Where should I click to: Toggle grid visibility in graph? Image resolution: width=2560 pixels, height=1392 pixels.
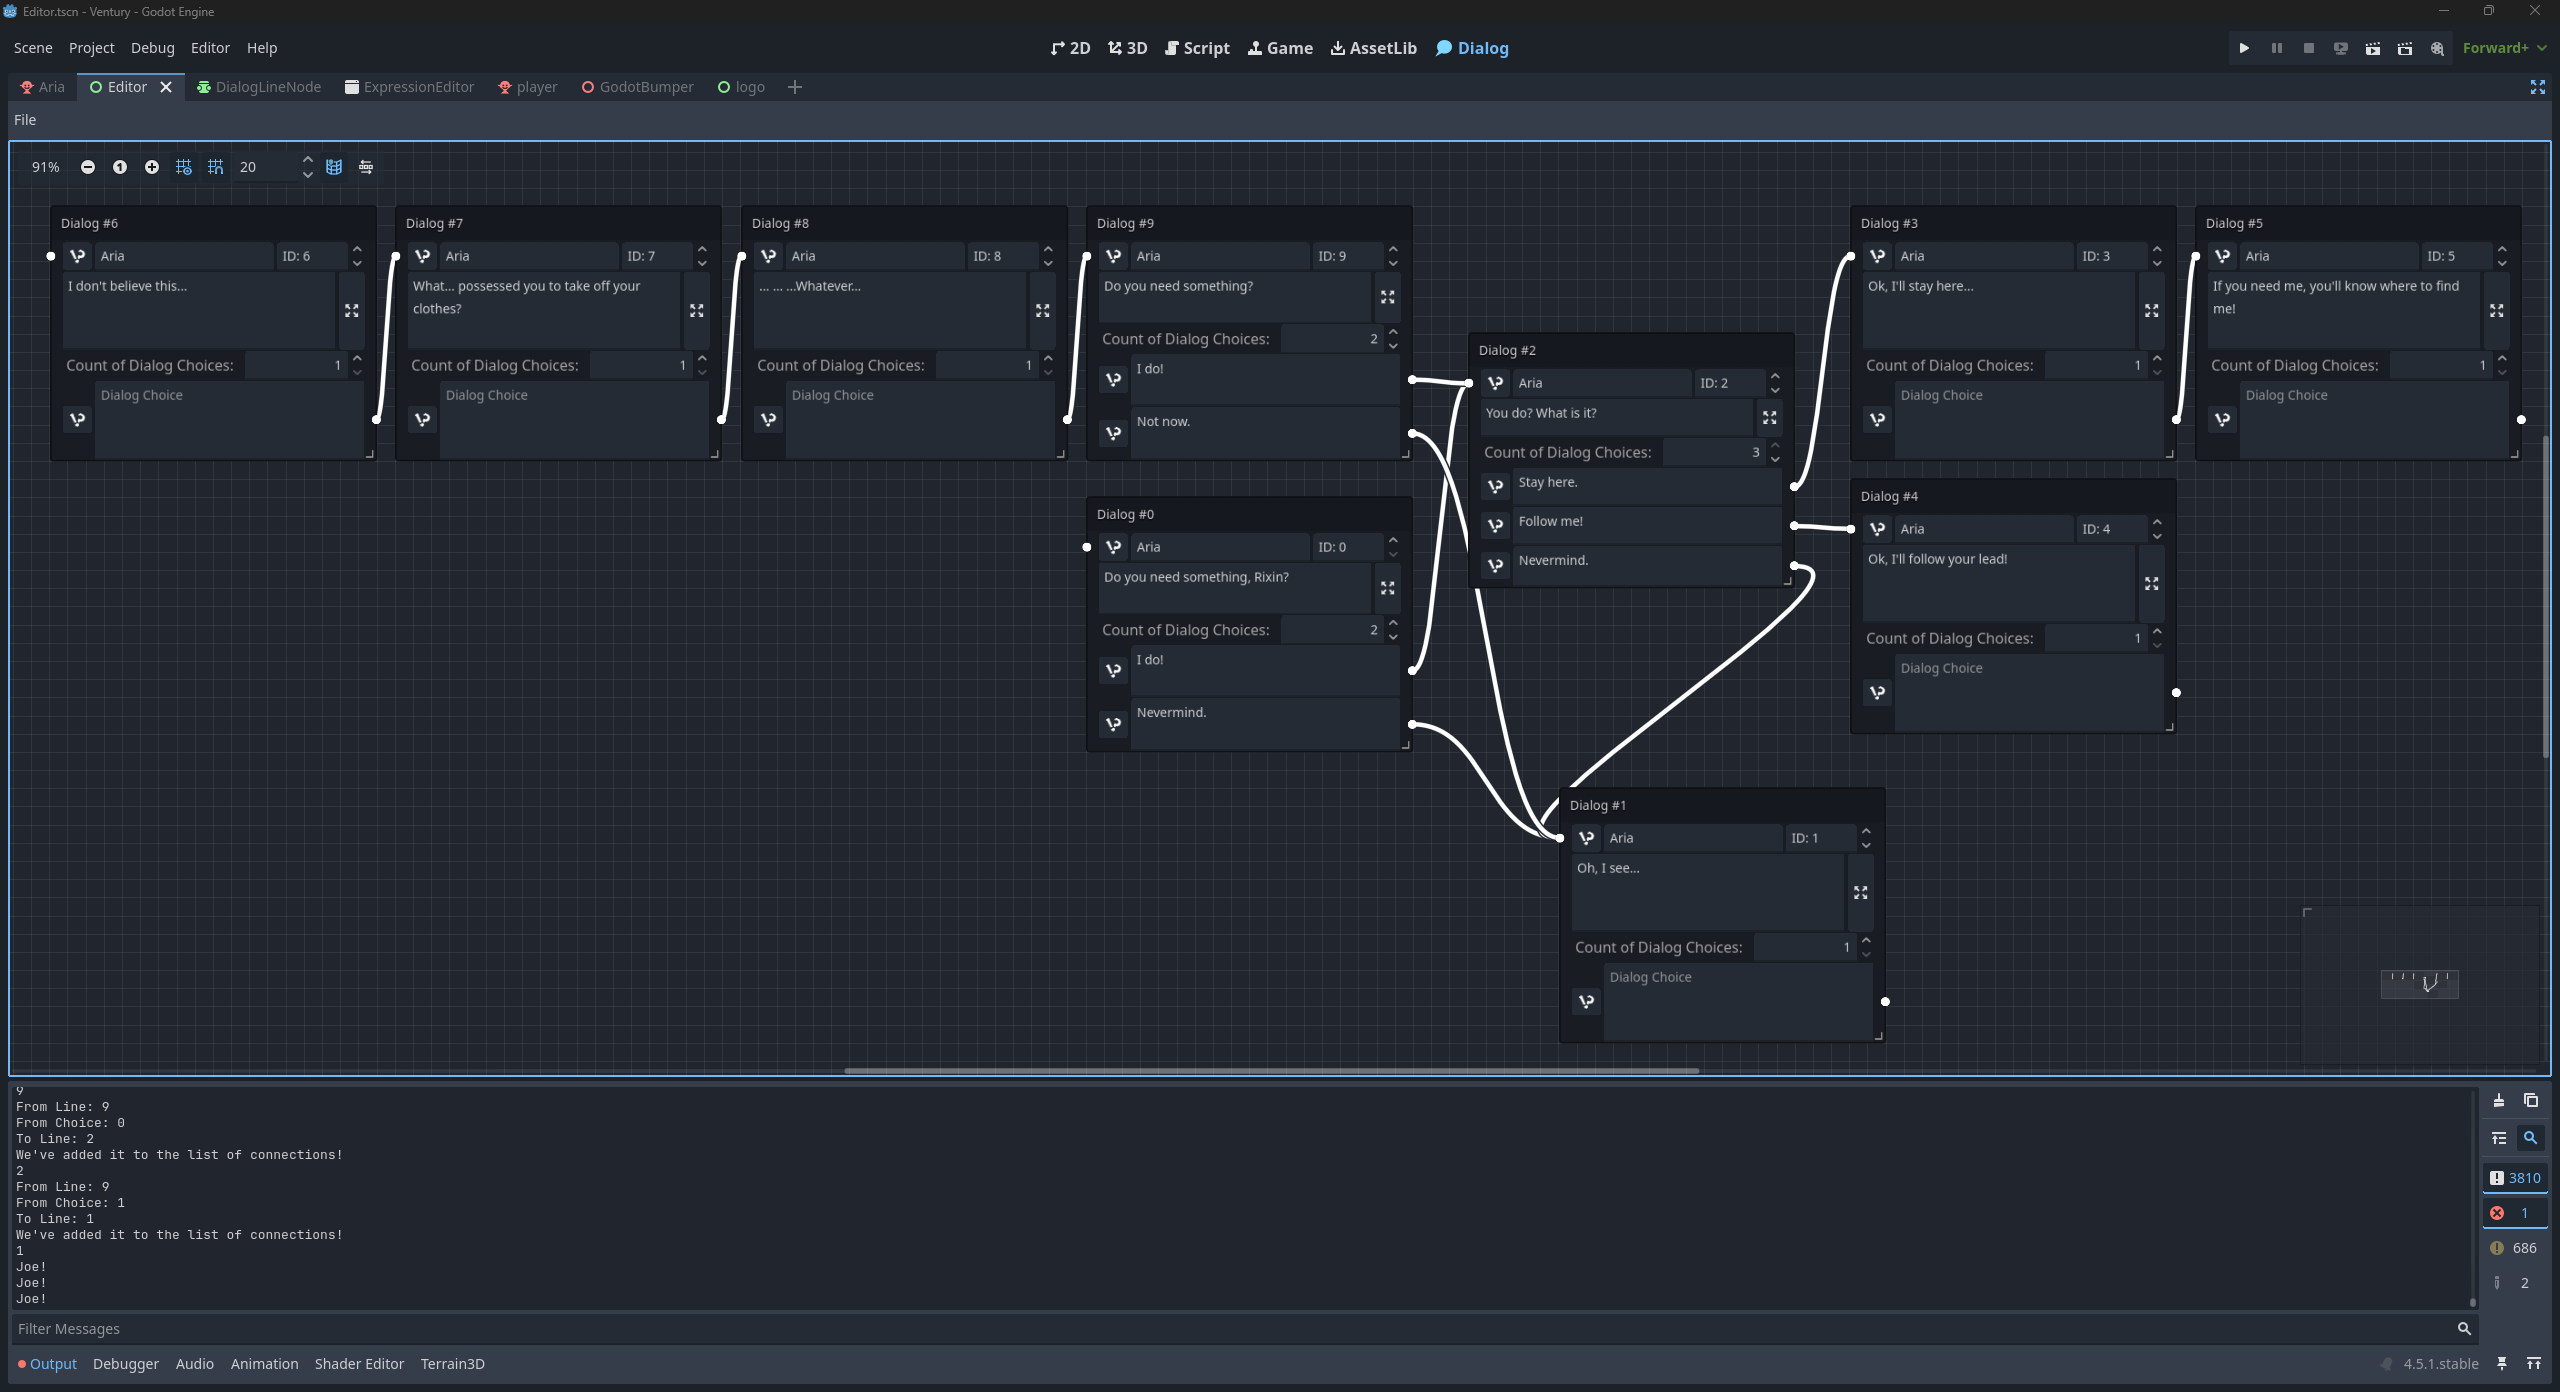point(184,167)
